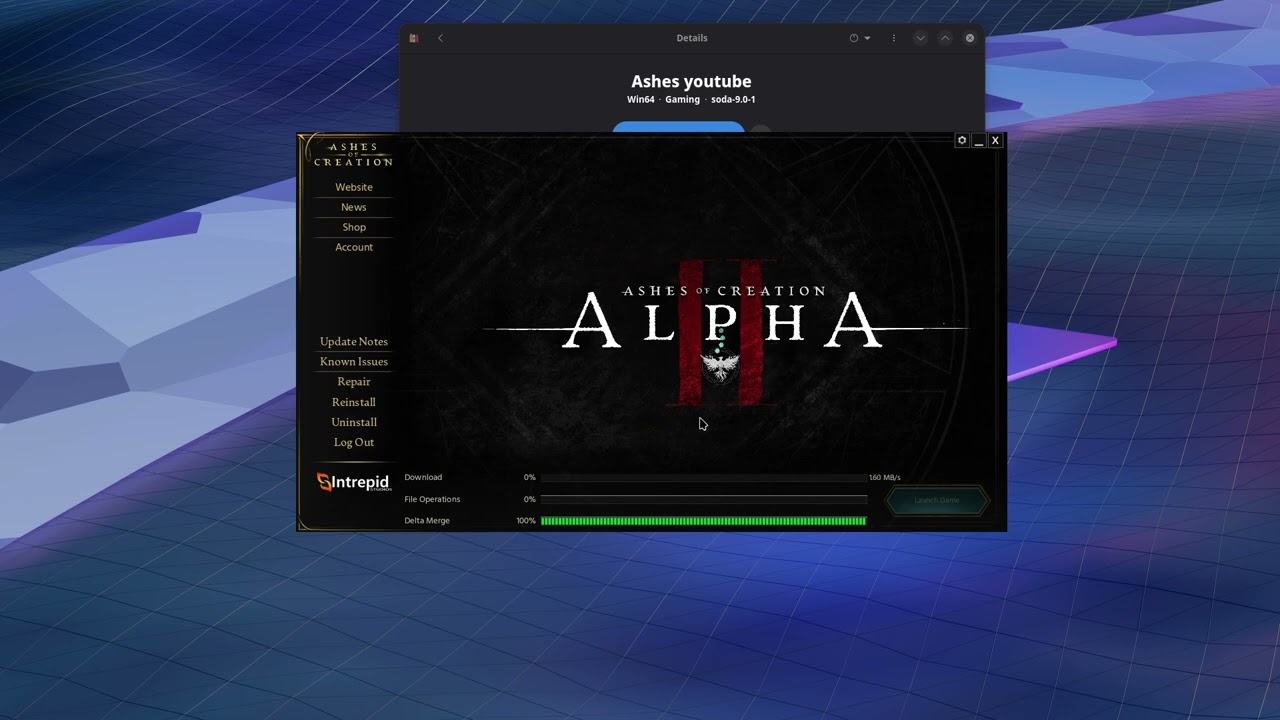
Task: Open the News link in launcher sidebar
Action: [x=354, y=207]
